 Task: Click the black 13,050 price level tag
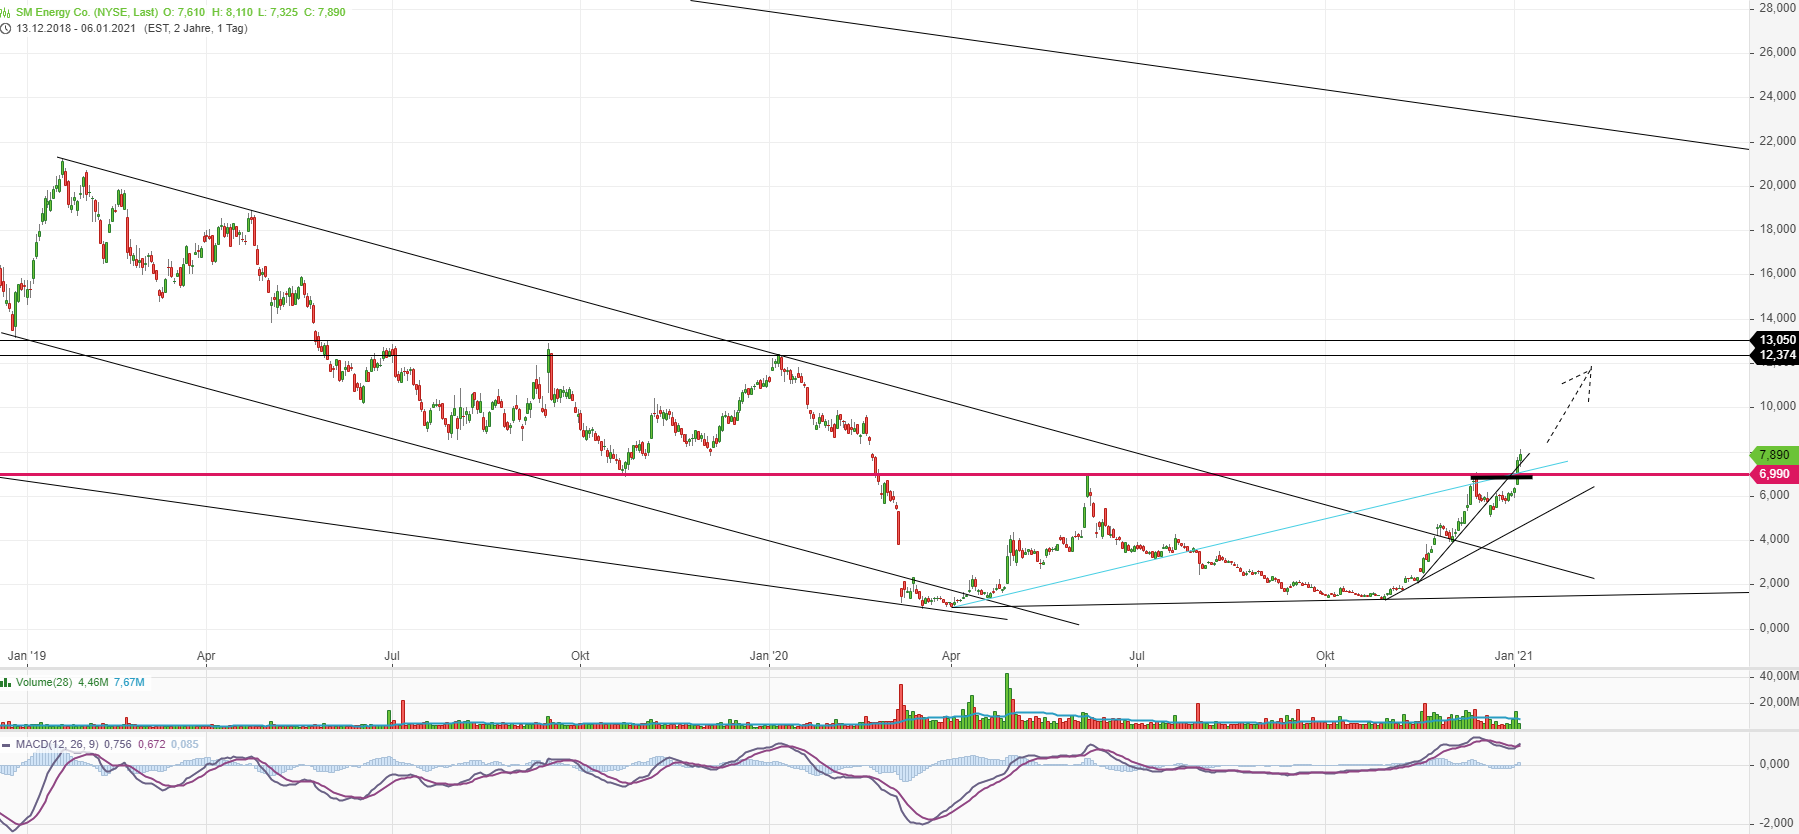(1777, 340)
